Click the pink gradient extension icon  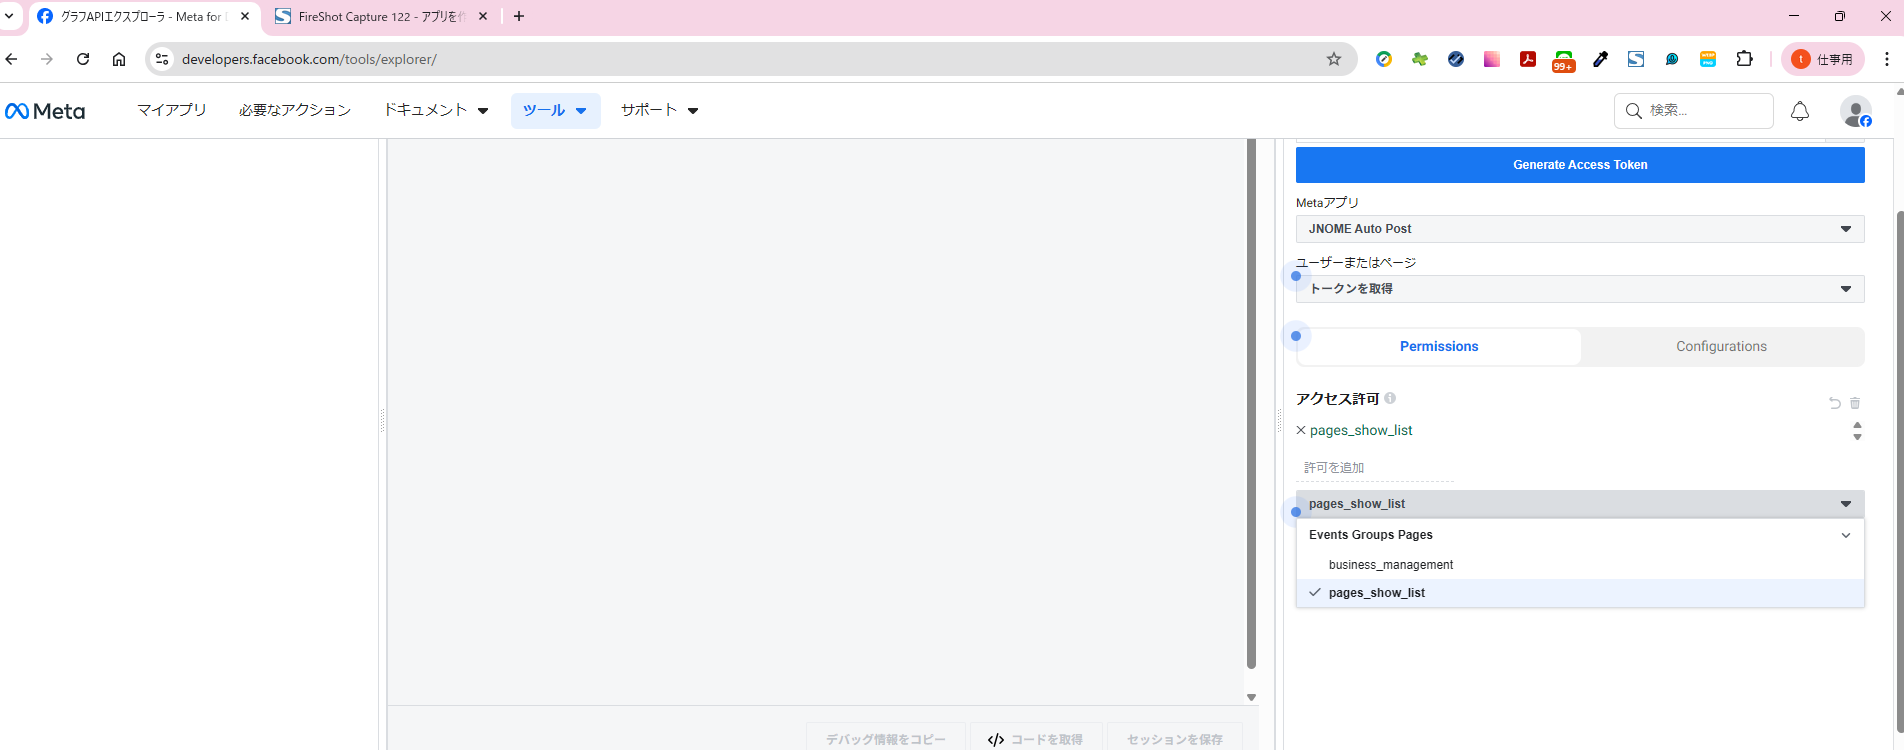[x=1492, y=59]
